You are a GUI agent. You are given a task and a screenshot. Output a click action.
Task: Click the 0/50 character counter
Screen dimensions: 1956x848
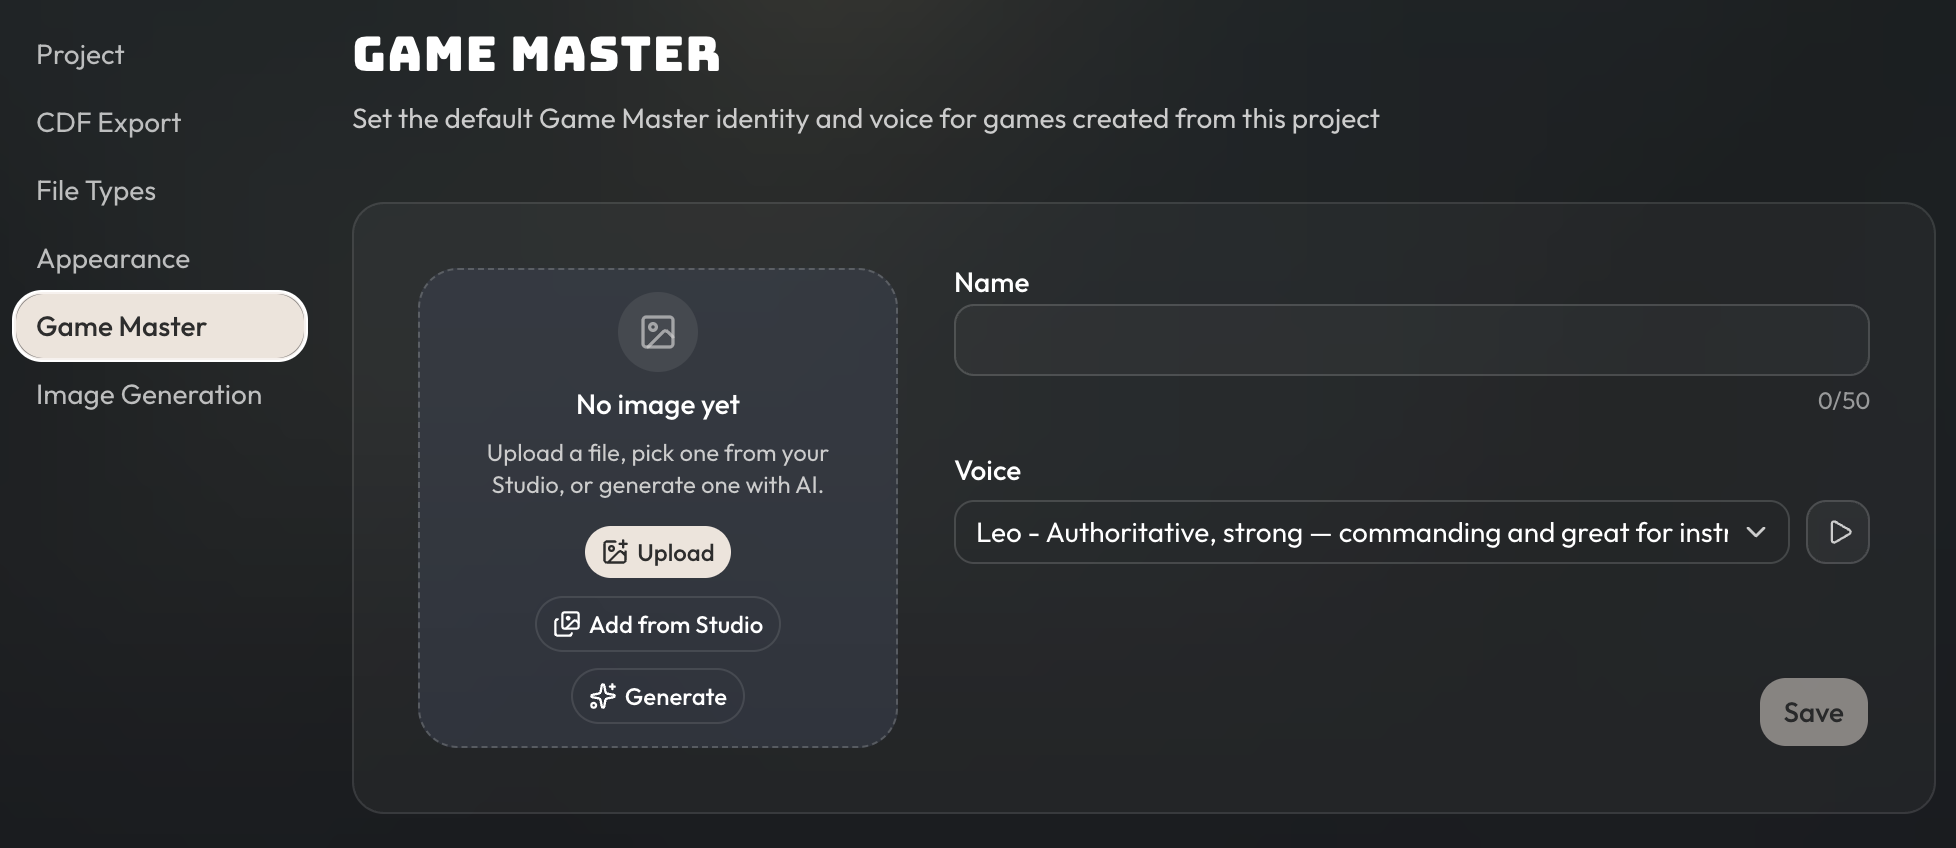point(1843,401)
